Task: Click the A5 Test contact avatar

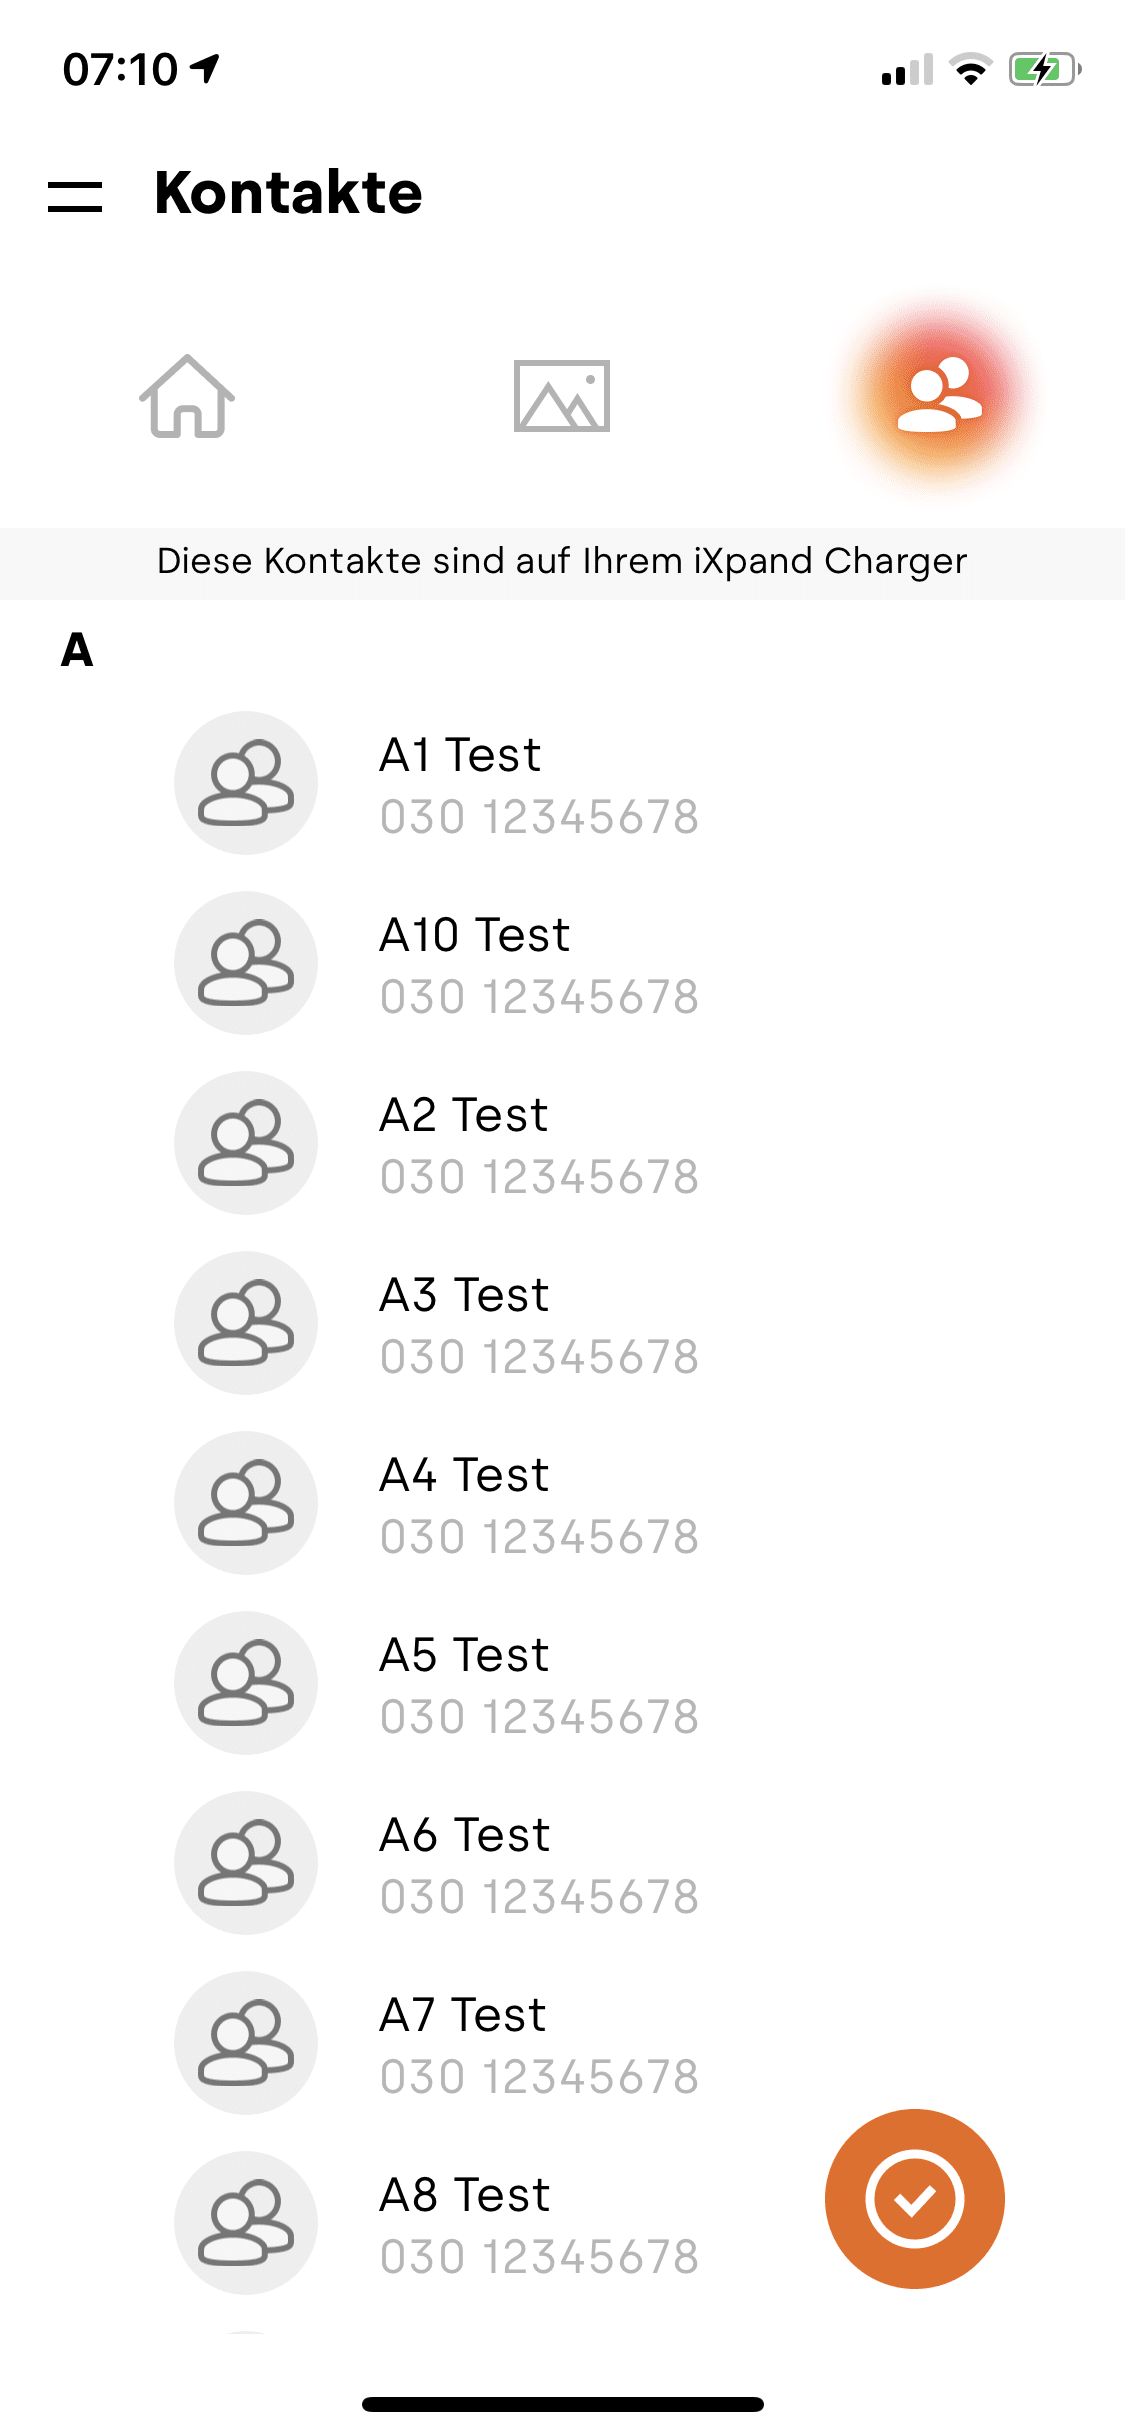Action: tap(246, 1683)
